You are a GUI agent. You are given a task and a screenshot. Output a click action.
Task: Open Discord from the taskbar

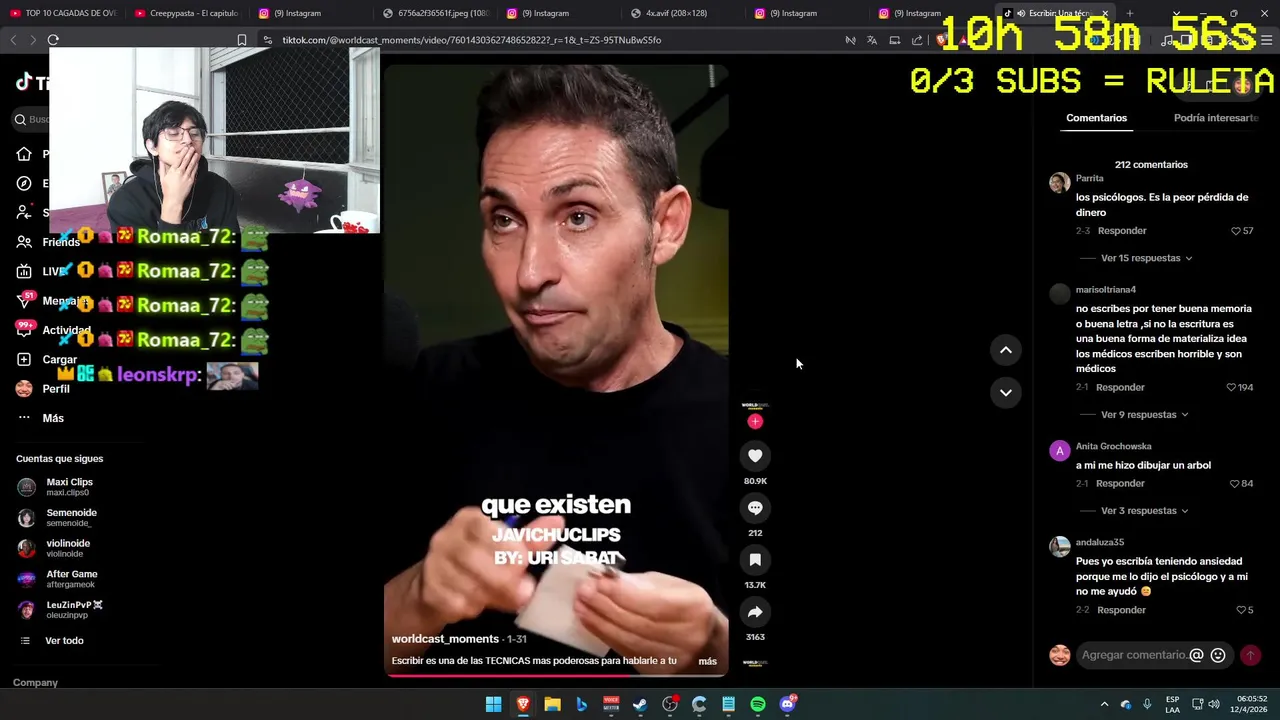787,704
